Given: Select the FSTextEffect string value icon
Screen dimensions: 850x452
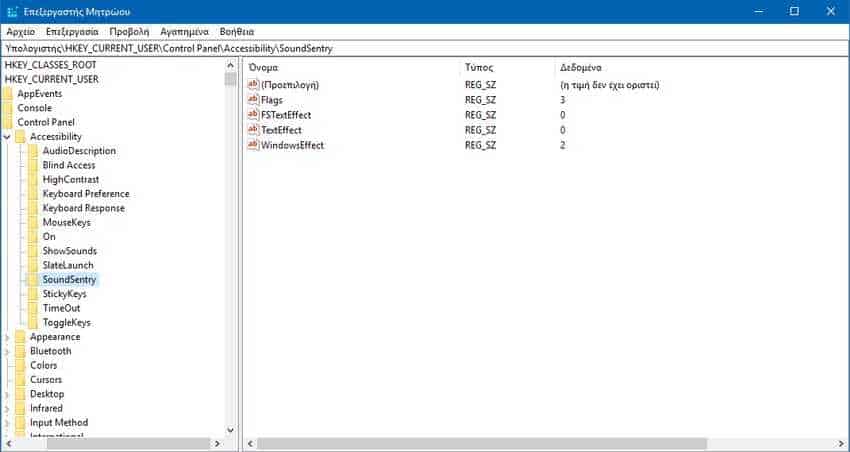Looking at the screenshot, I should (253, 115).
